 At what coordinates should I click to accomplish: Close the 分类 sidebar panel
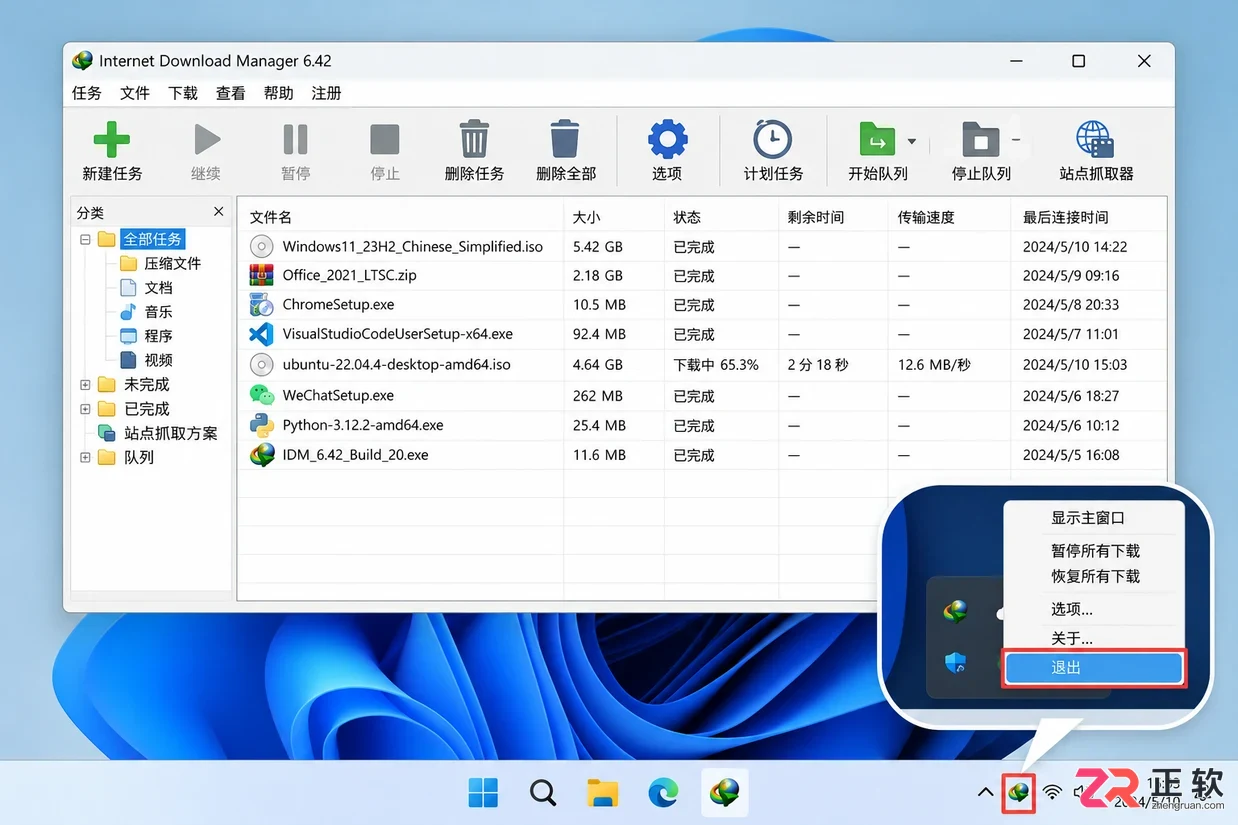[x=219, y=212]
